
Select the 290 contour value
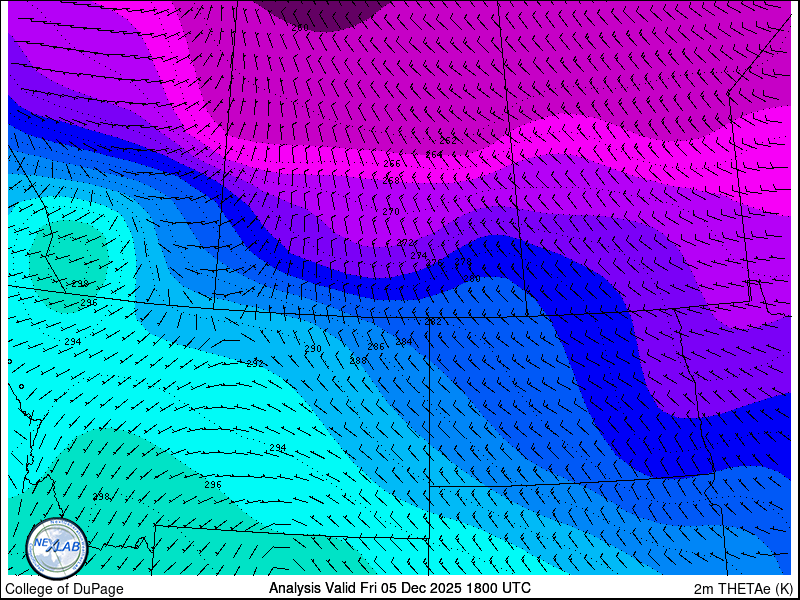(x=313, y=349)
